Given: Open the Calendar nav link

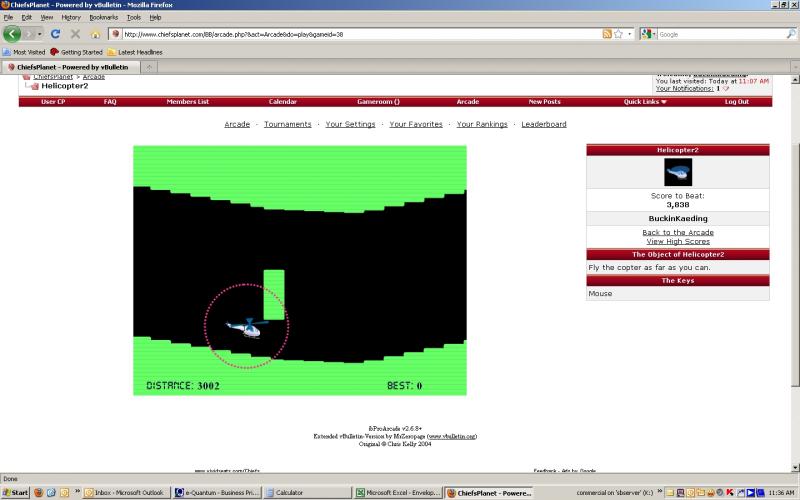Looking at the screenshot, I should click(283, 102).
